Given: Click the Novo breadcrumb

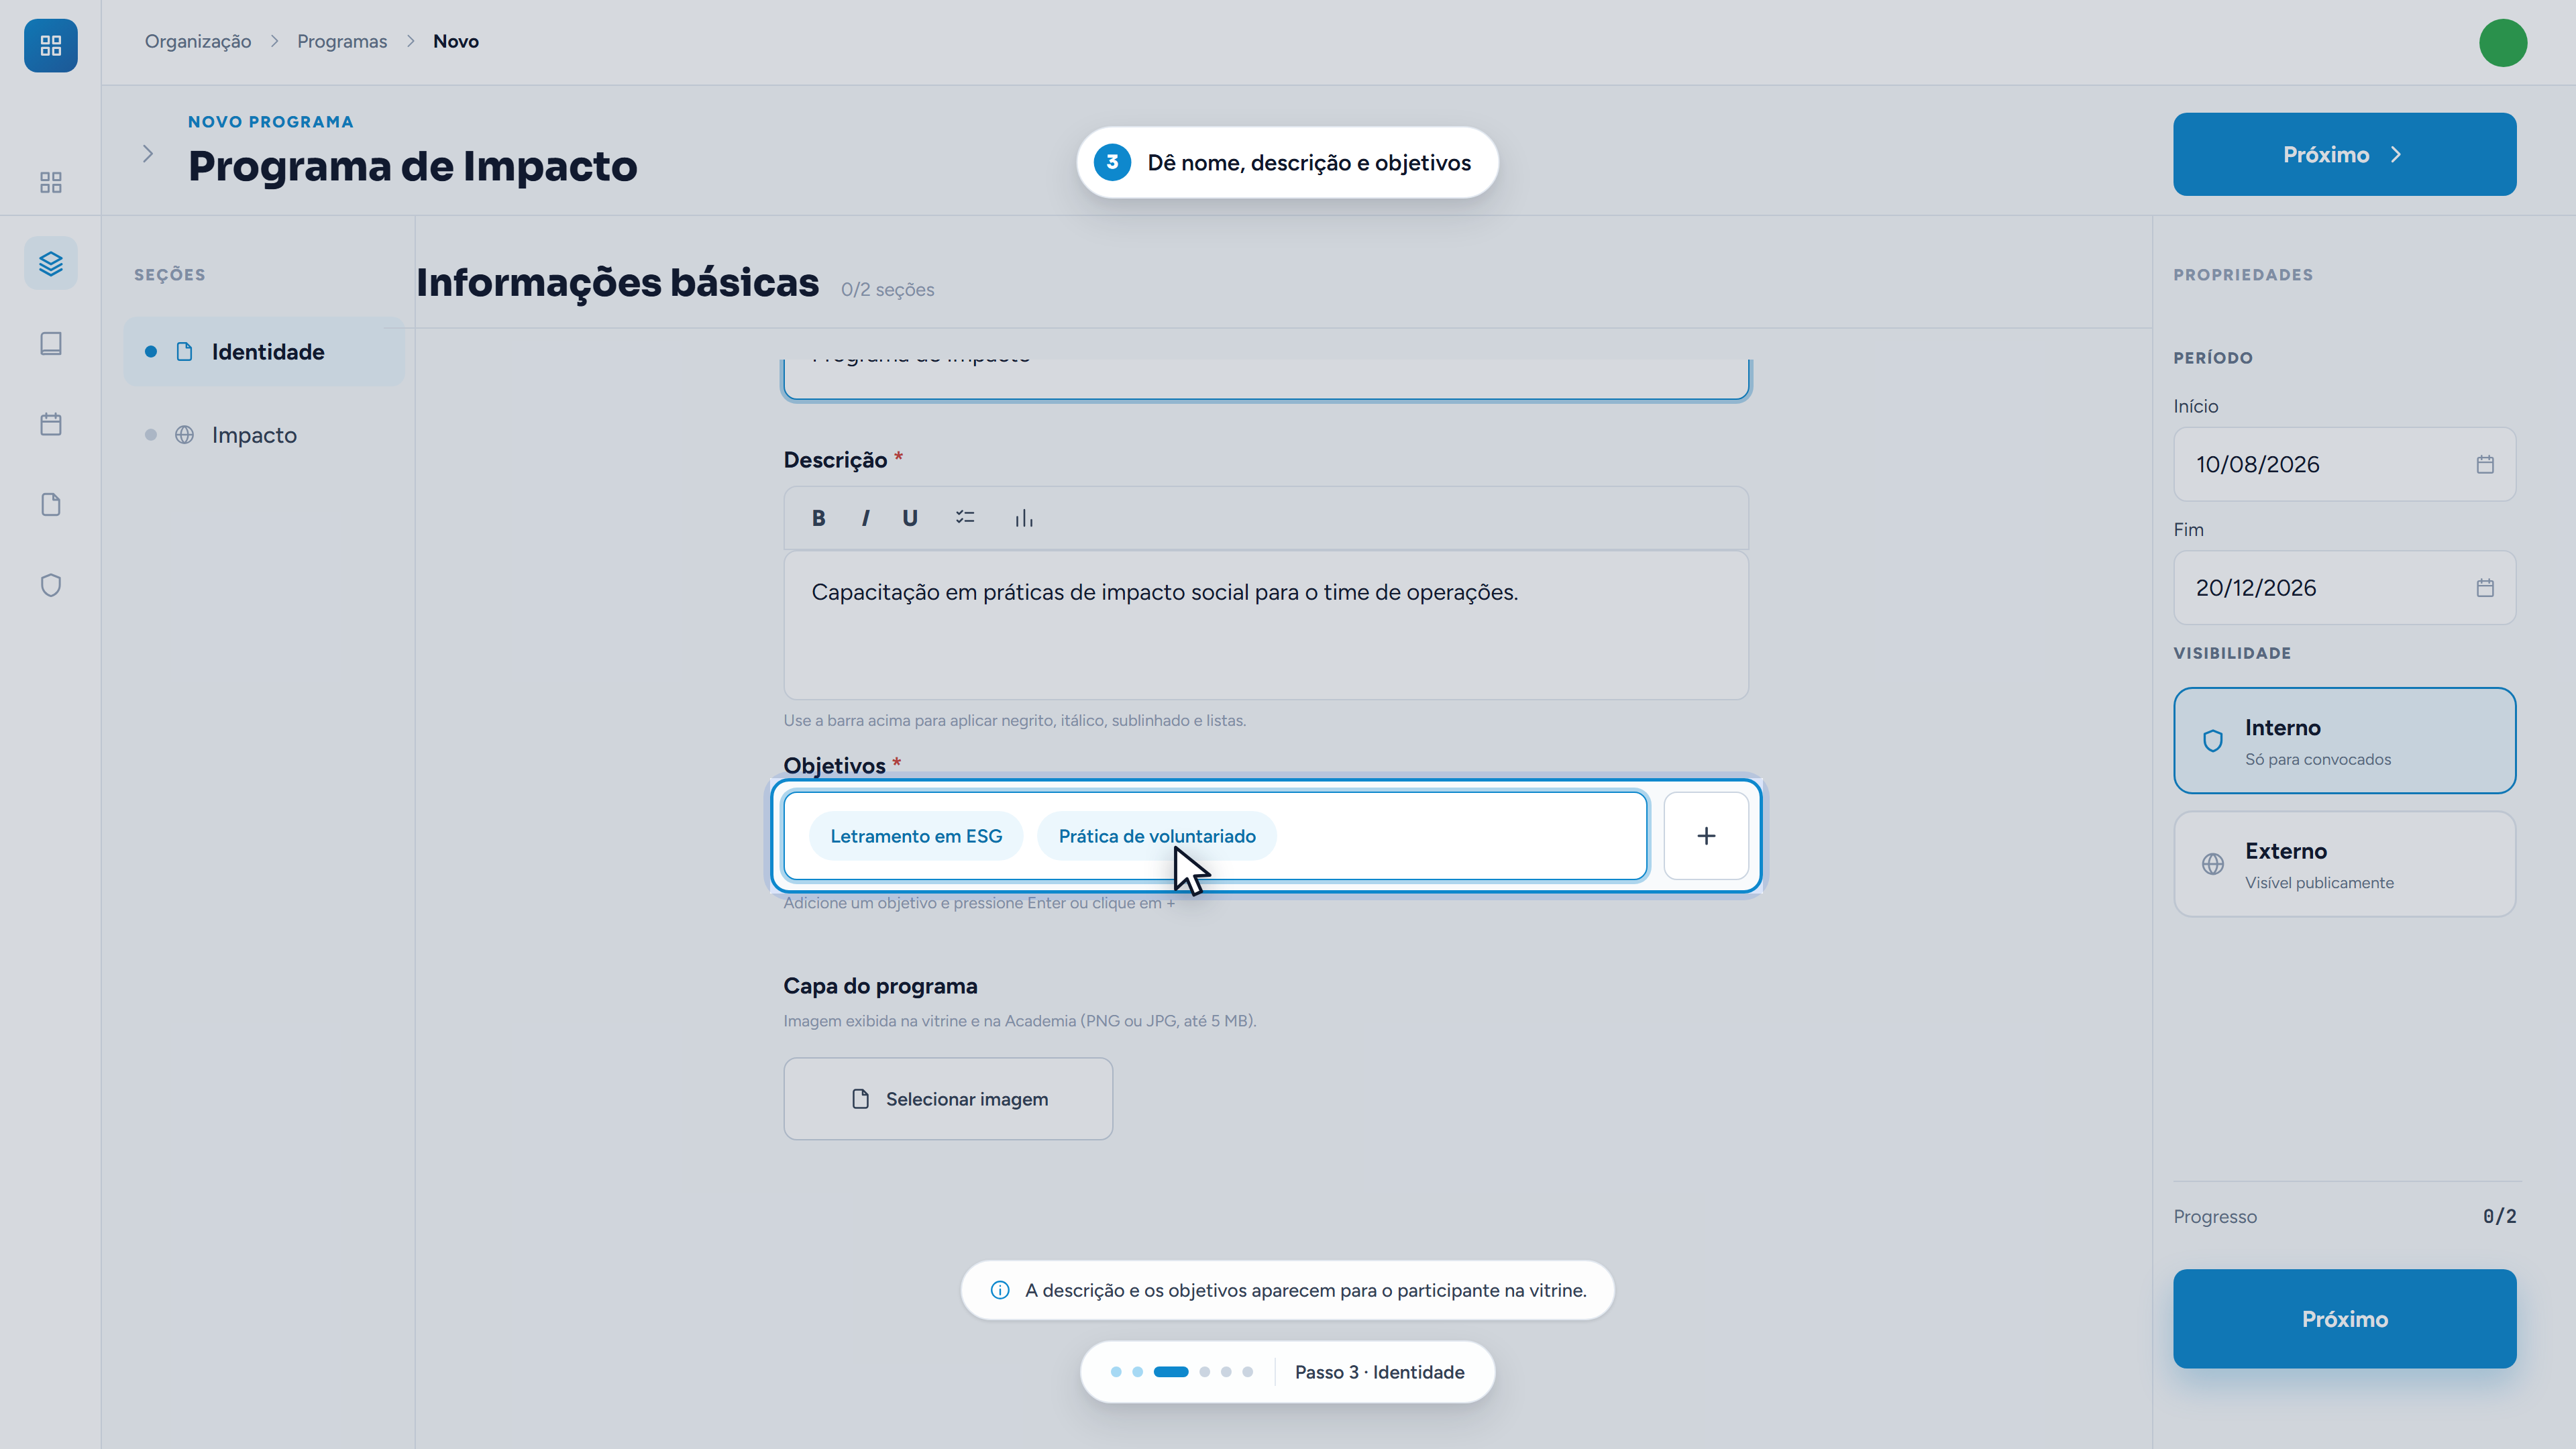Looking at the screenshot, I should [456, 41].
